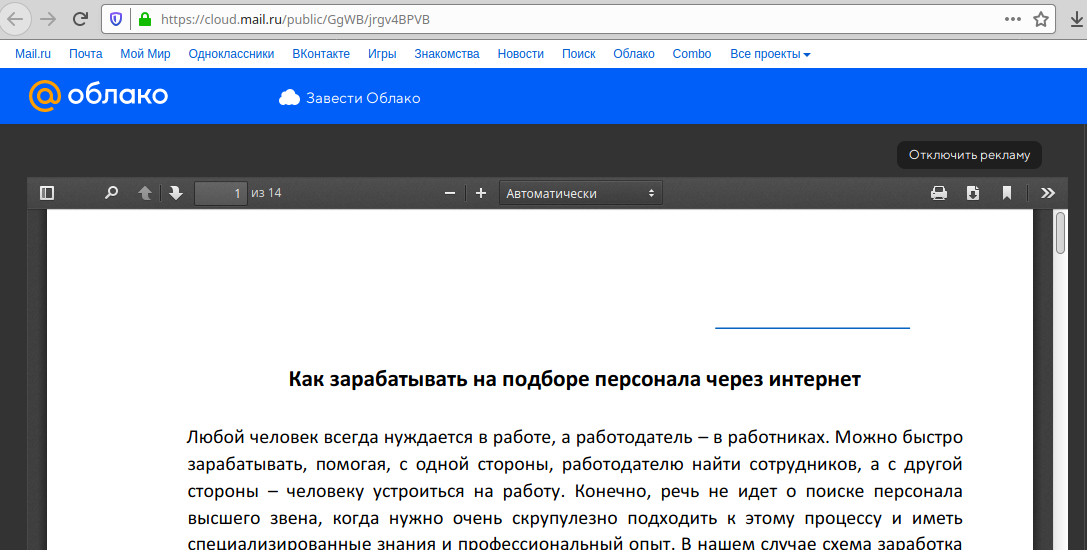
Task: Expand the Все проекты dropdown
Action: click(770, 54)
